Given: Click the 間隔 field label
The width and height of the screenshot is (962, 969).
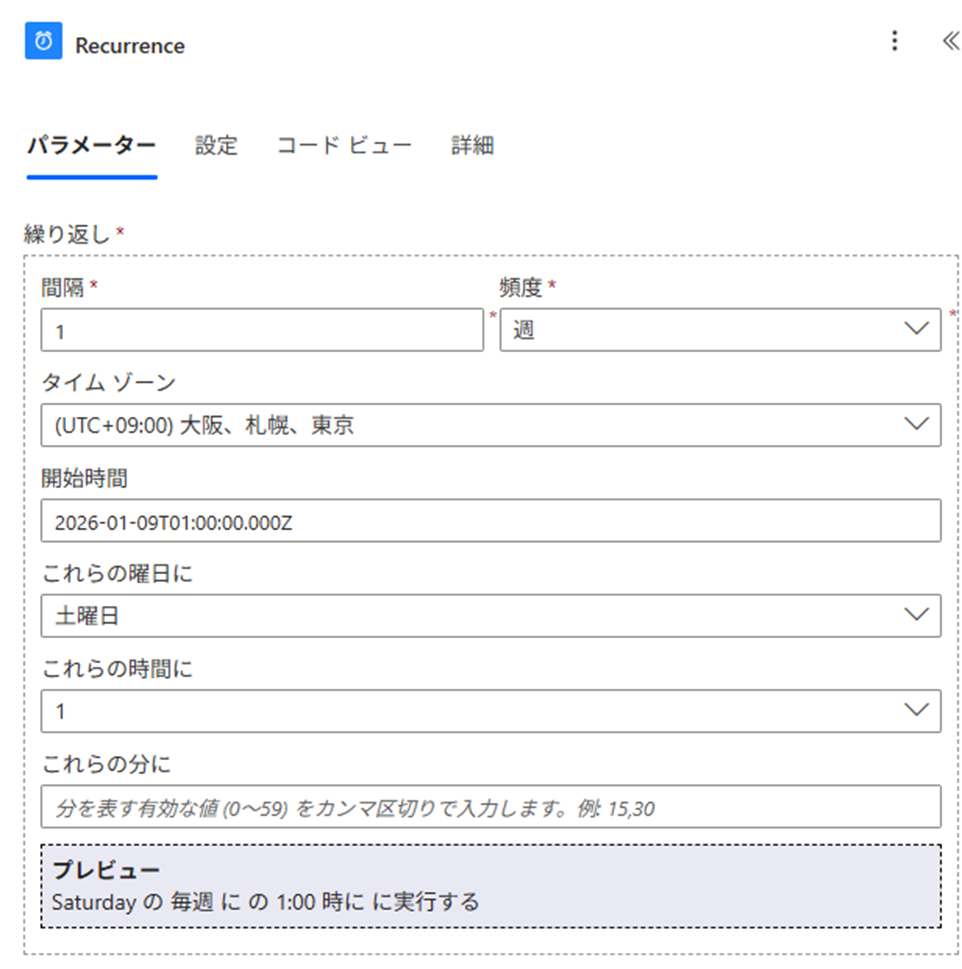Looking at the screenshot, I should 62,287.
